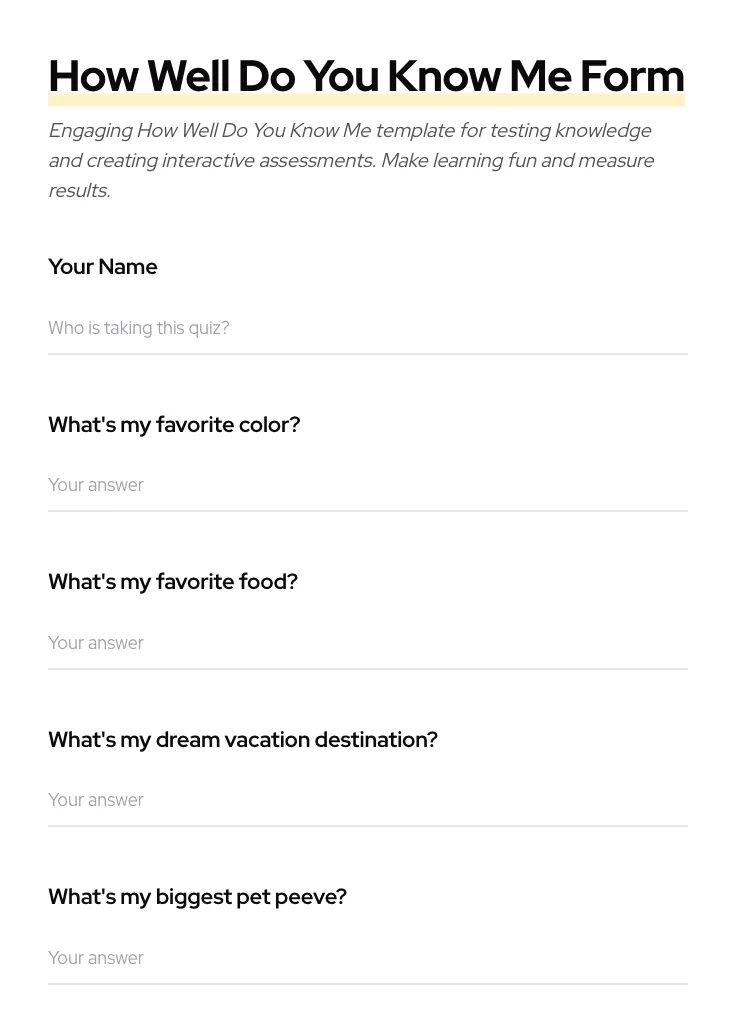This screenshot has height=1024, width=736.
Task: Select the italic form description text
Action: [x=350, y=160]
